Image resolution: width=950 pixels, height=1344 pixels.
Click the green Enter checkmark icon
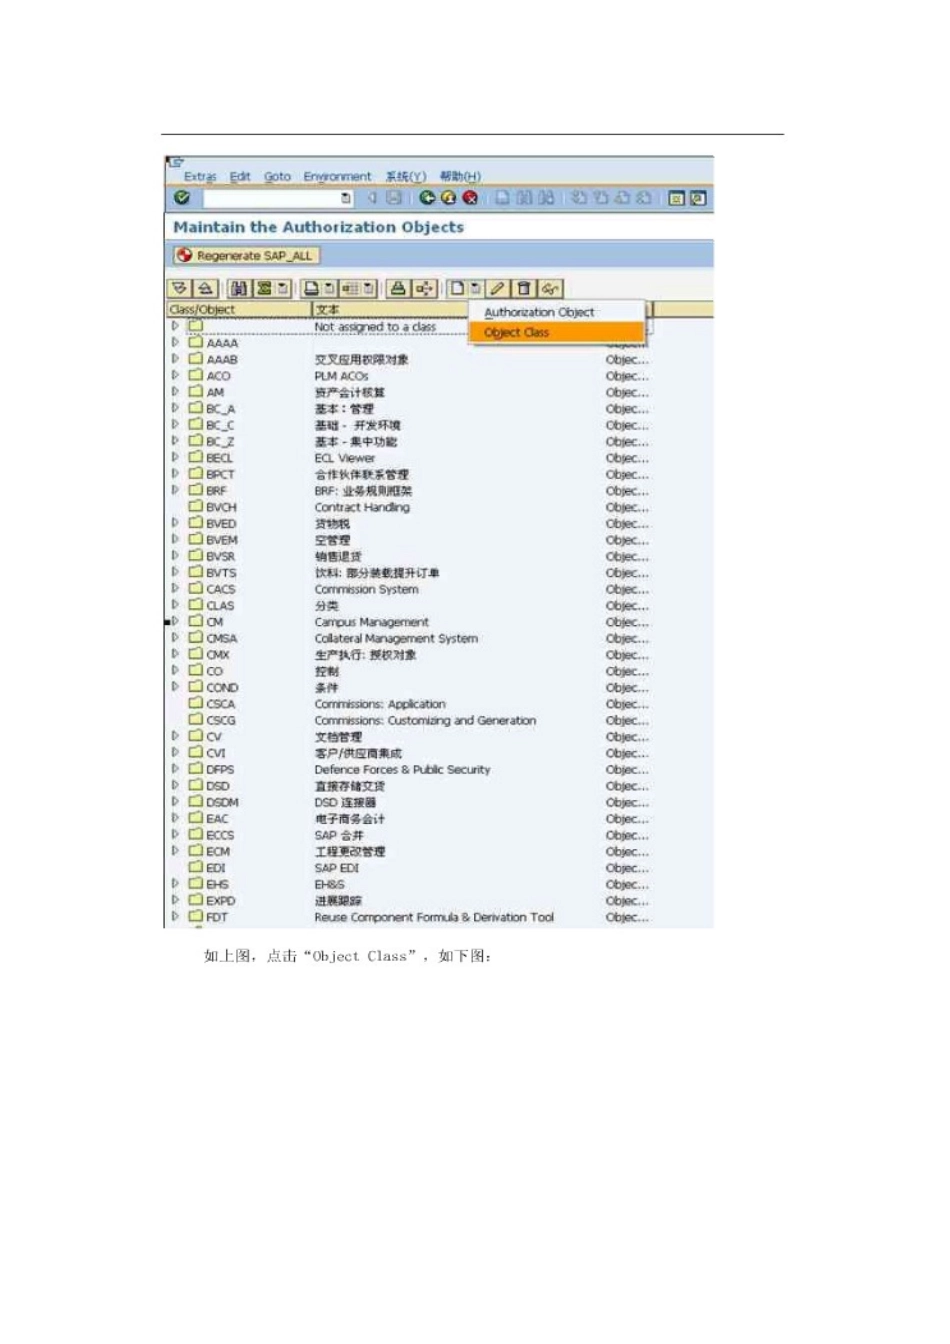pos(182,198)
